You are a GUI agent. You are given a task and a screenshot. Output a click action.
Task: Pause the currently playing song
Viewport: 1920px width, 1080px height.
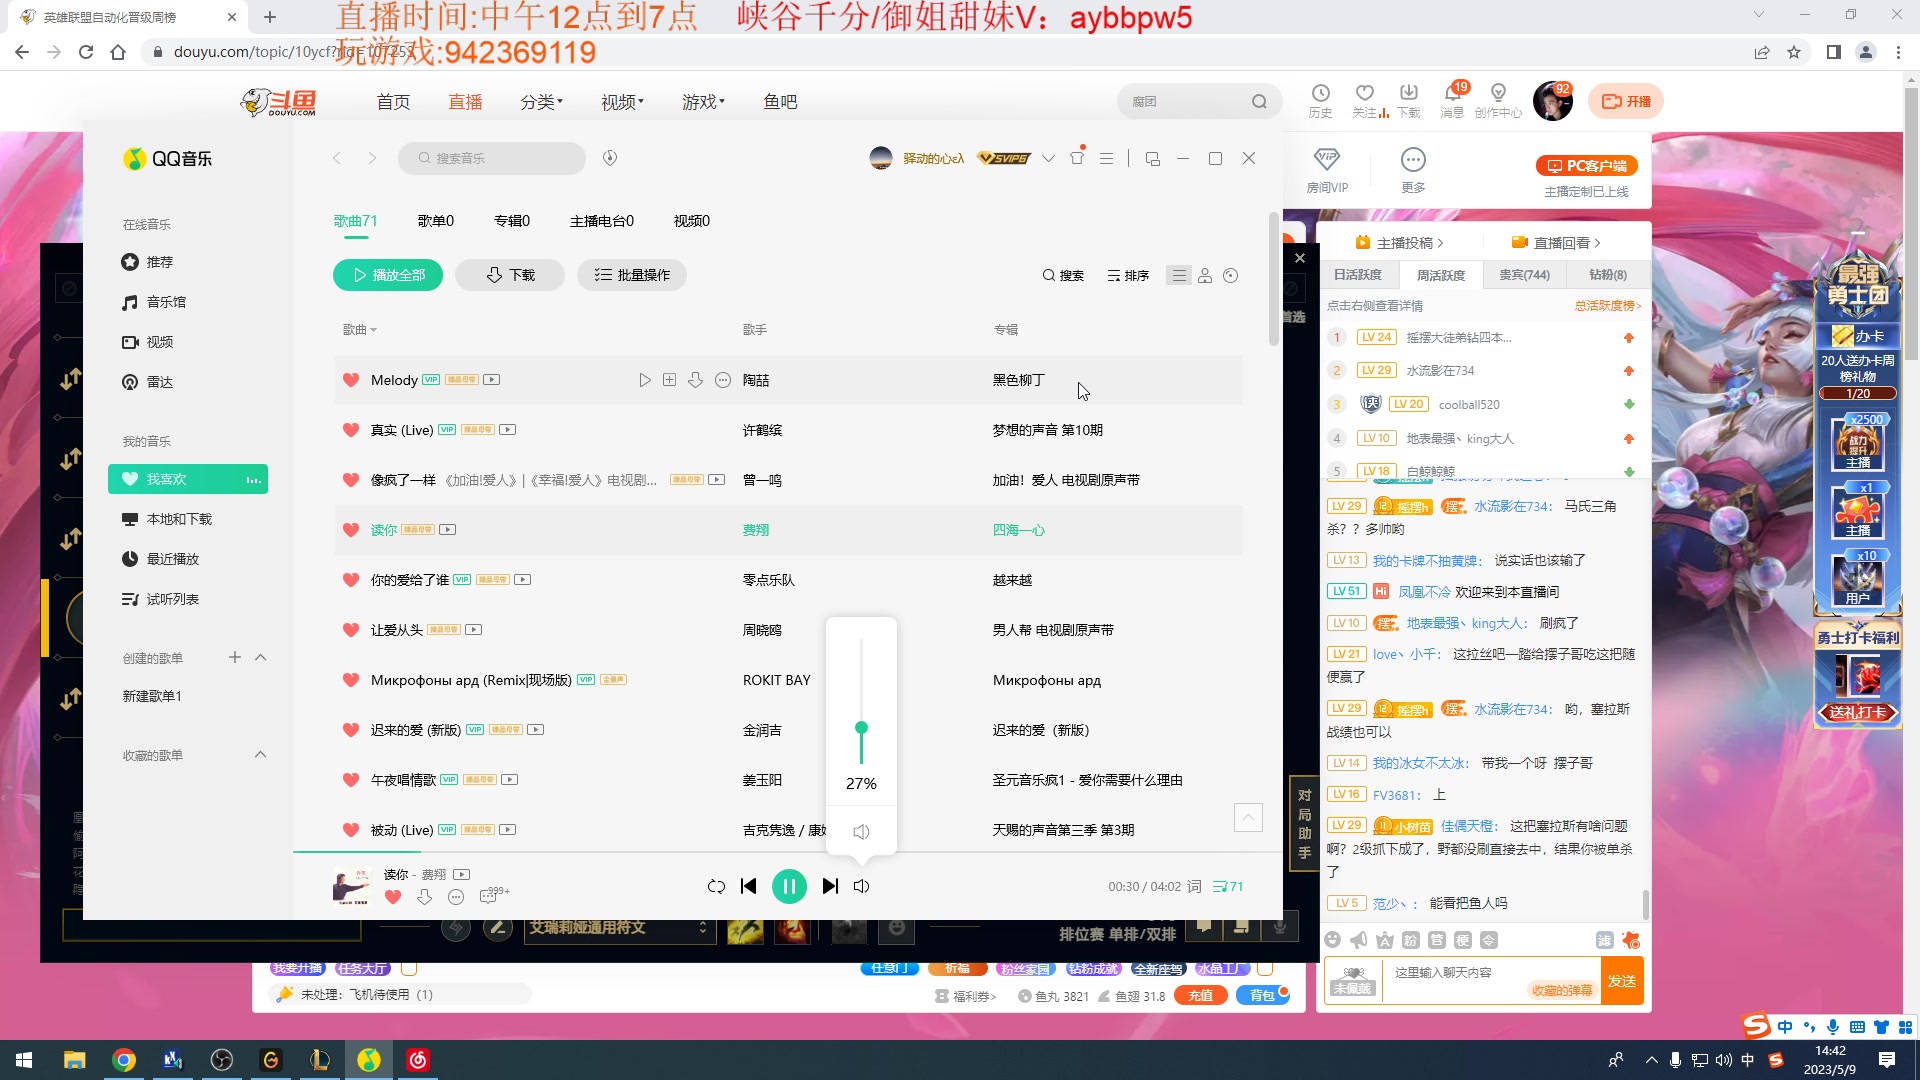(789, 886)
